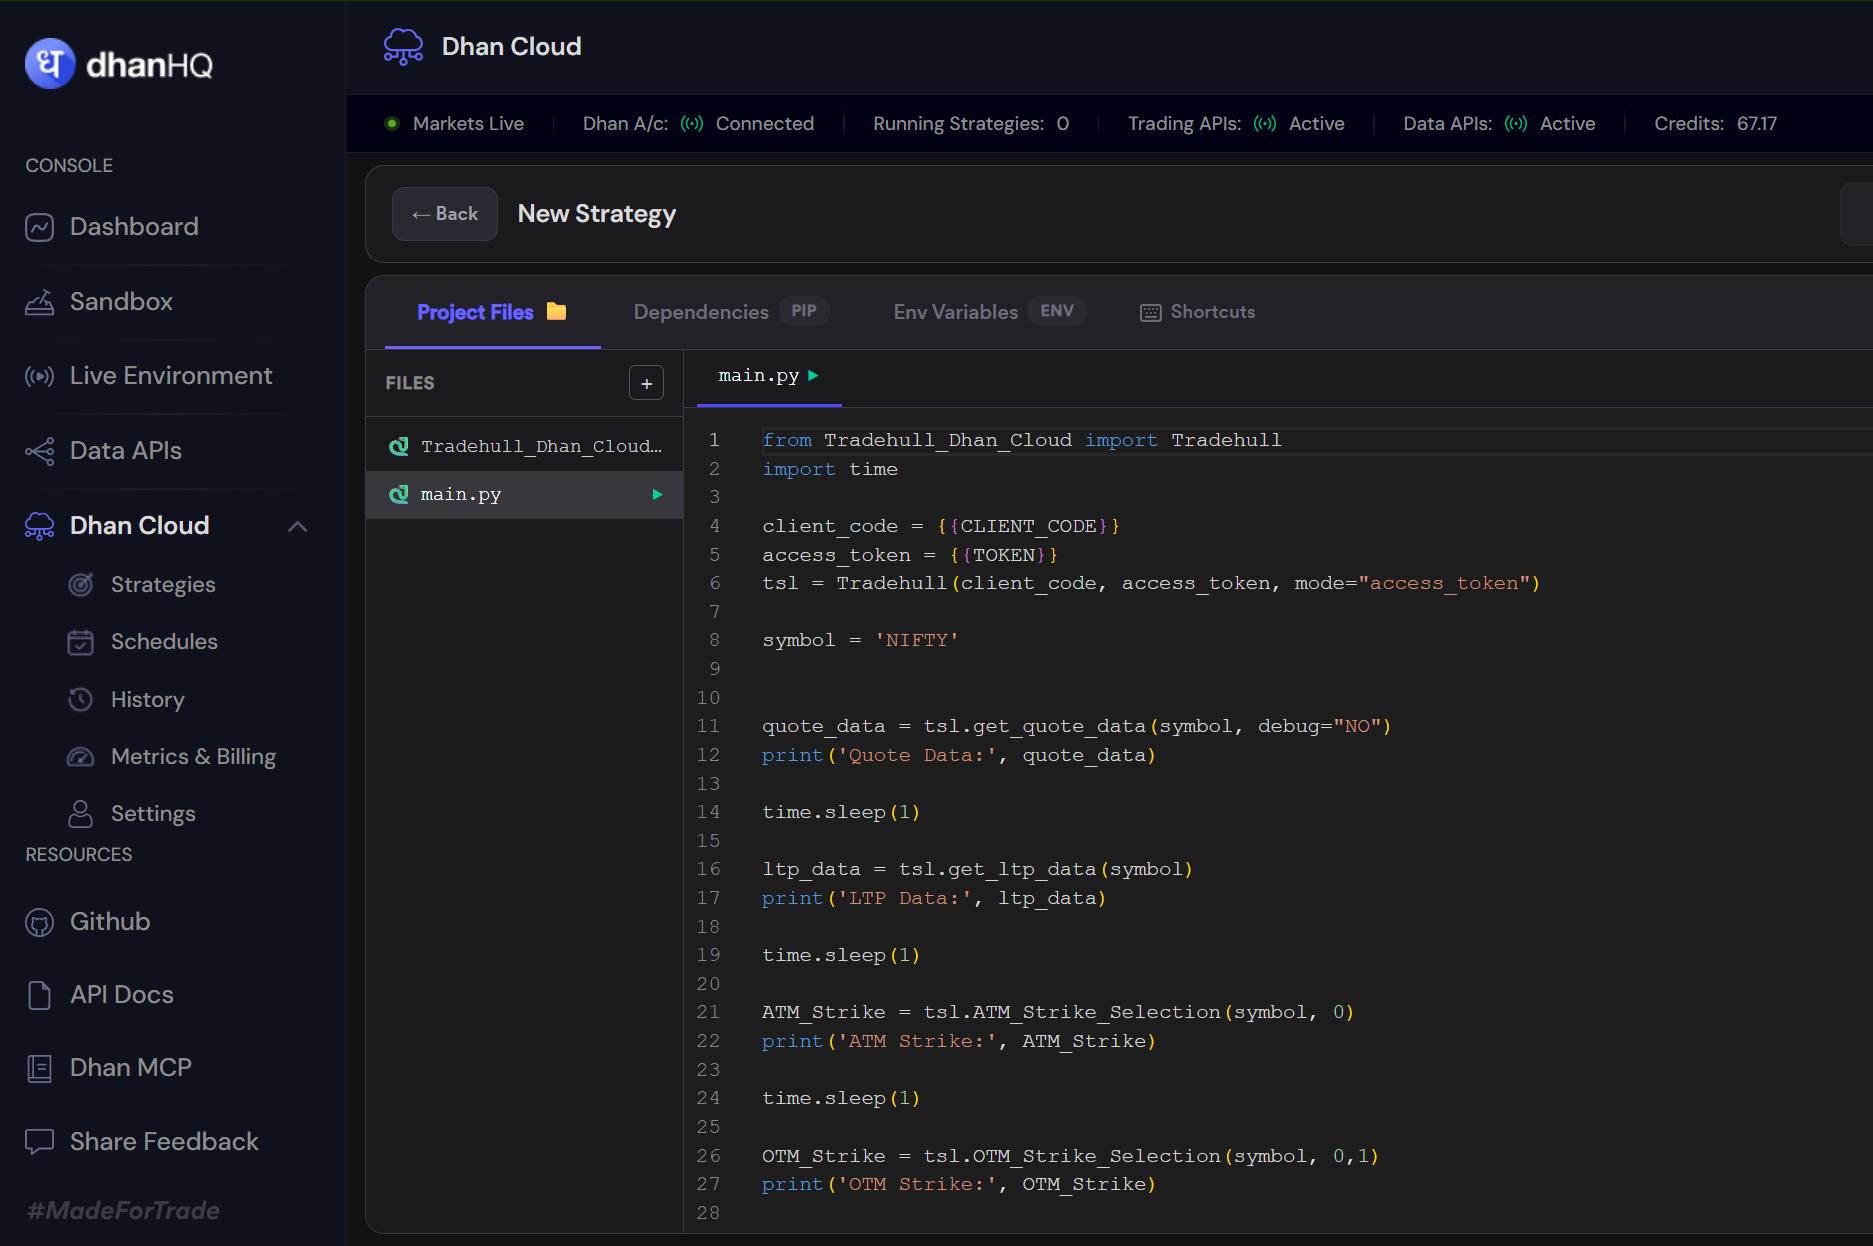Open the Dhan MCP resource link
This screenshot has height=1246, width=1873.
tap(131, 1068)
